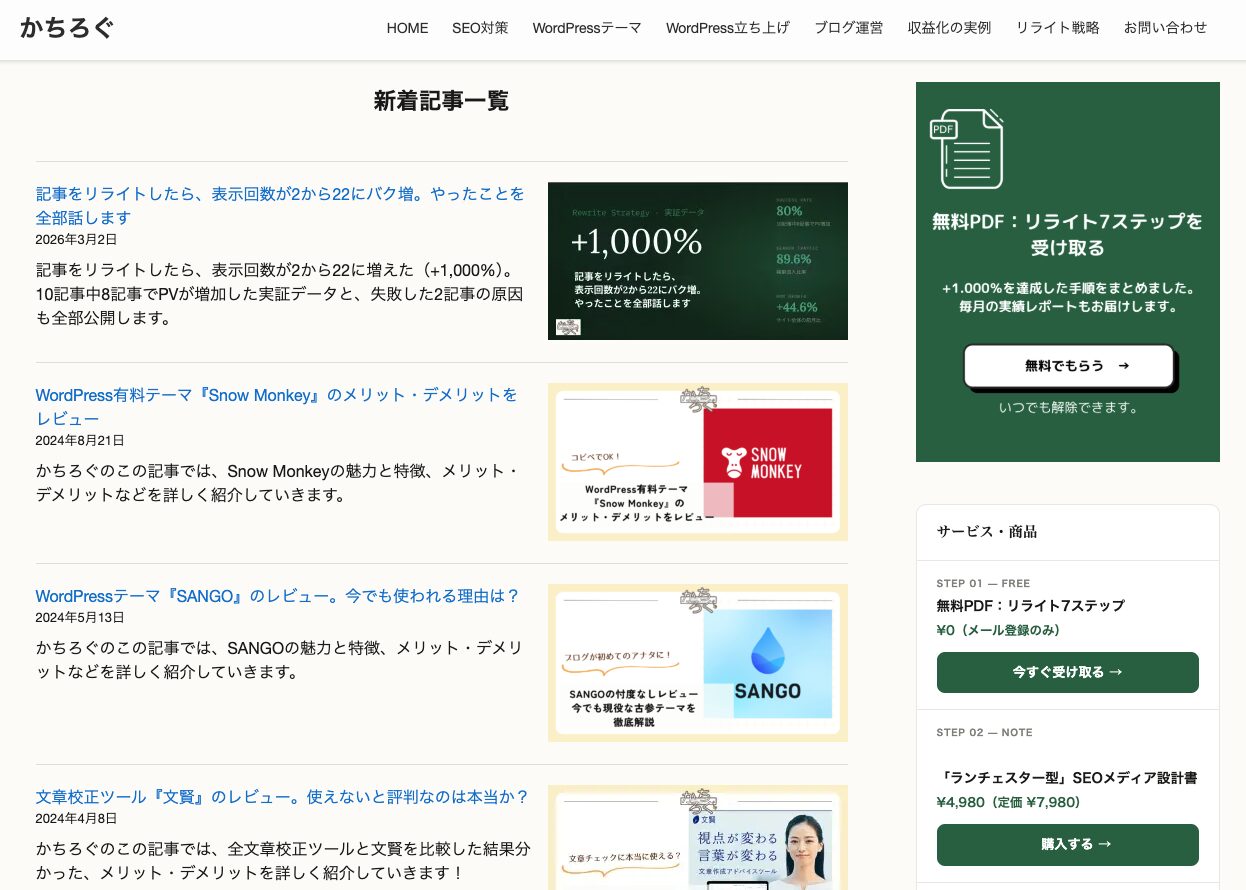Screen dimensions: 1246x890
Task: Click the 購入する button for the SEO設計書
Action: click(x=1067, y=844)
